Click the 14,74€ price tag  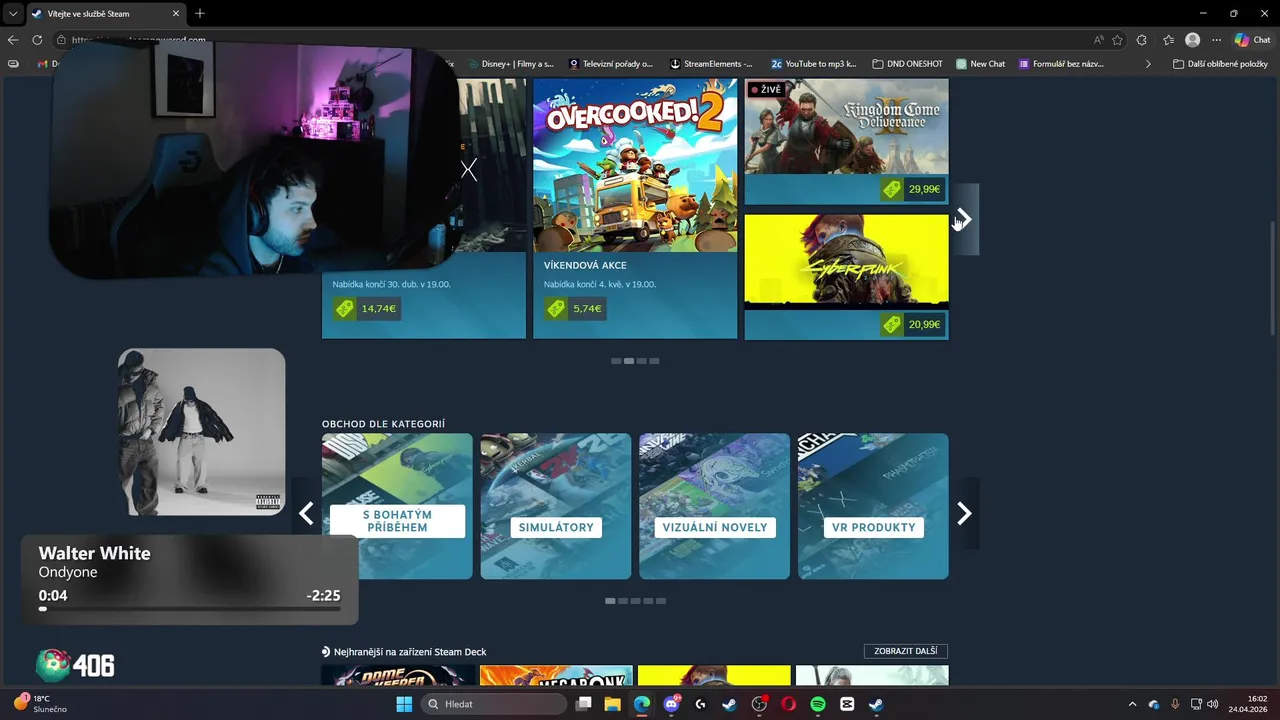pyautogui.click(x=365, y=309)
